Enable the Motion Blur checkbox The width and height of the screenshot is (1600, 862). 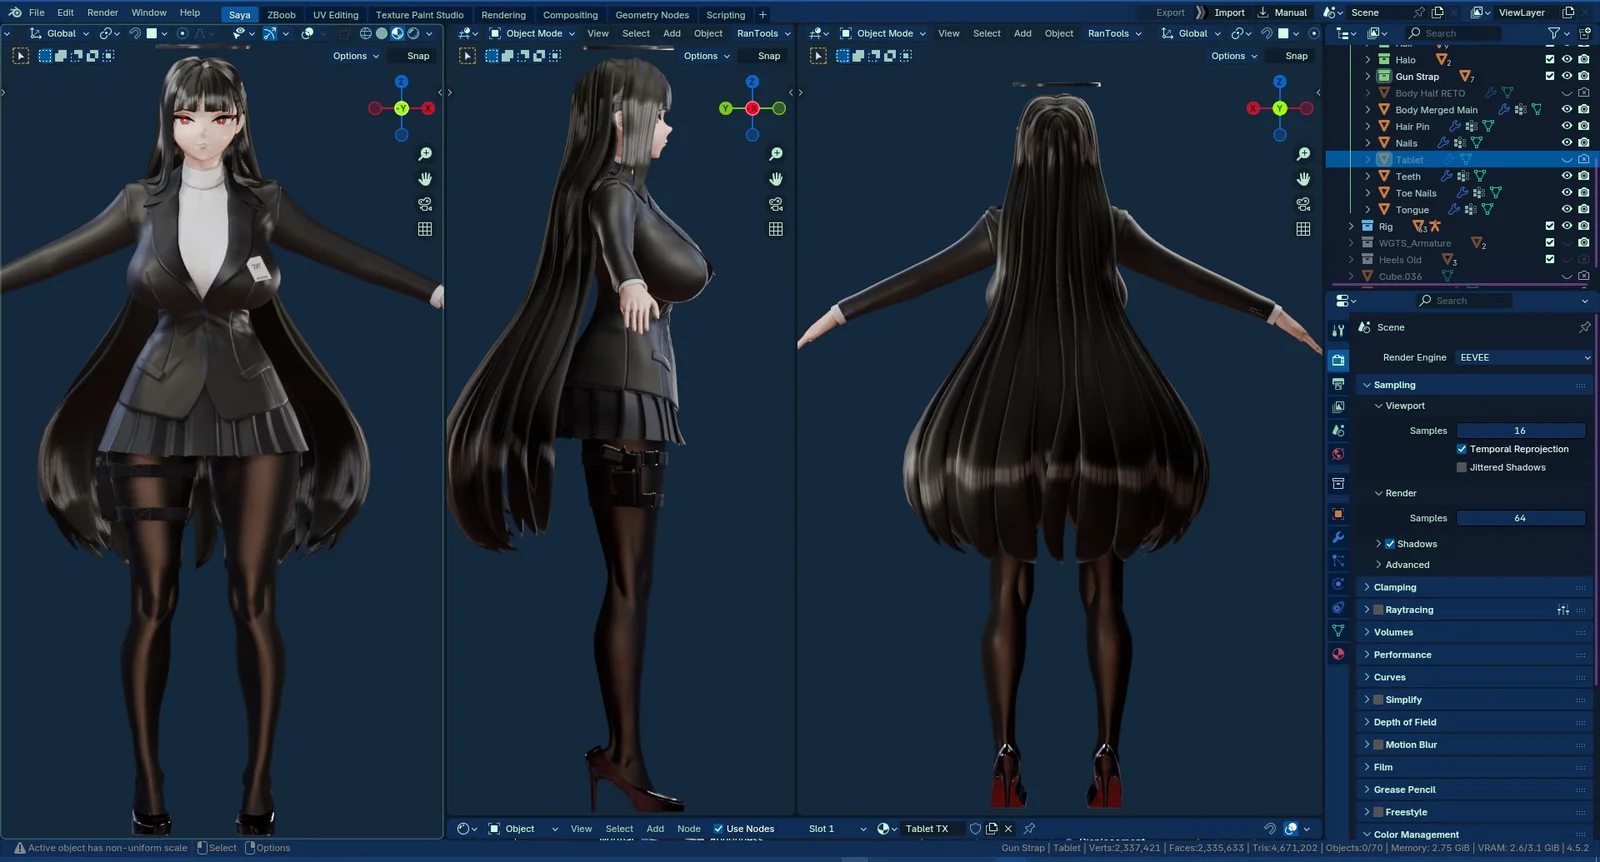1379,745
